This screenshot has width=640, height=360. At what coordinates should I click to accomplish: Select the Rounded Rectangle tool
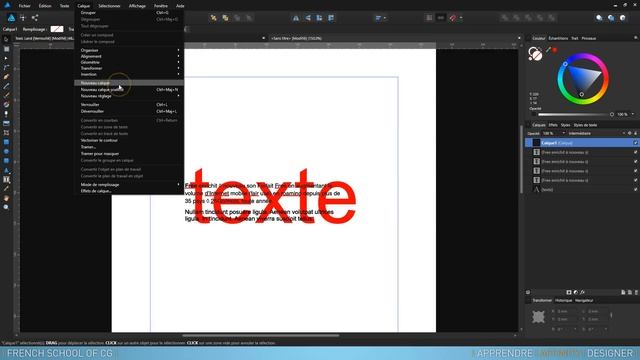pyautogui.click(x=6, y=161)
